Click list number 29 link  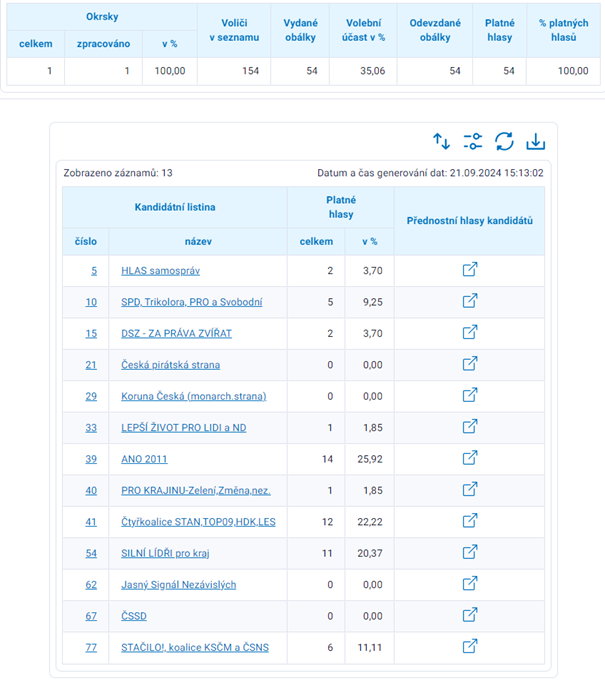tap(91, 396)
